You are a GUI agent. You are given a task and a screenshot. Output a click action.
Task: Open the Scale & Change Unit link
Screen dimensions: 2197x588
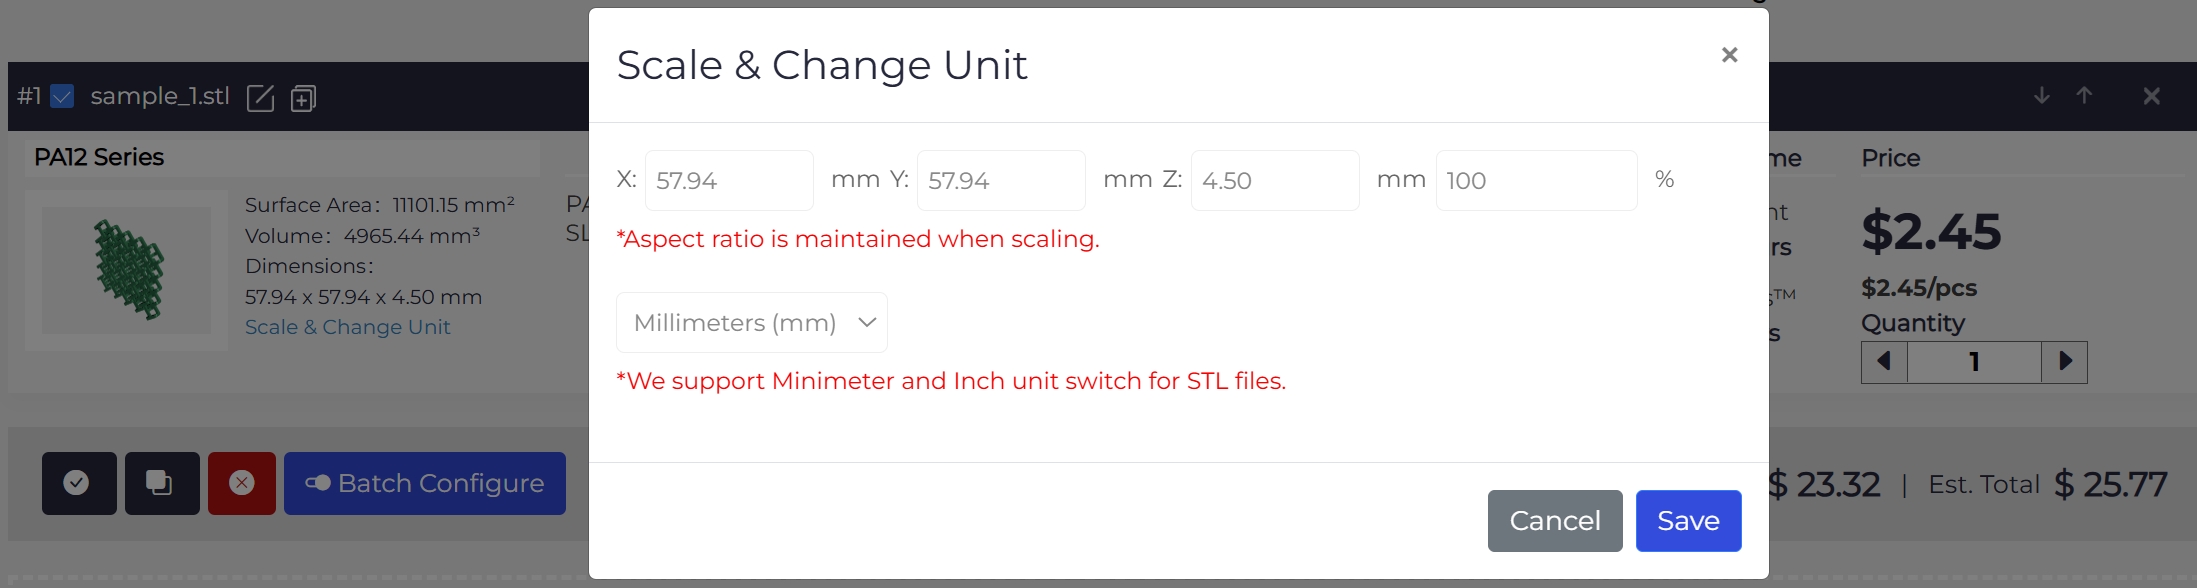click(348, 327)
